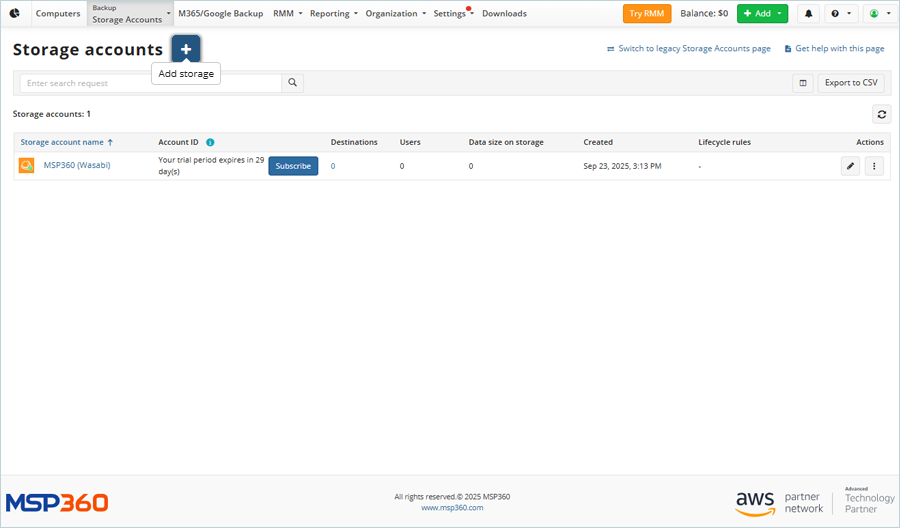Click the search magnifier icon
Viewport: 900px width, 528px height.
(x=292, y=83)
